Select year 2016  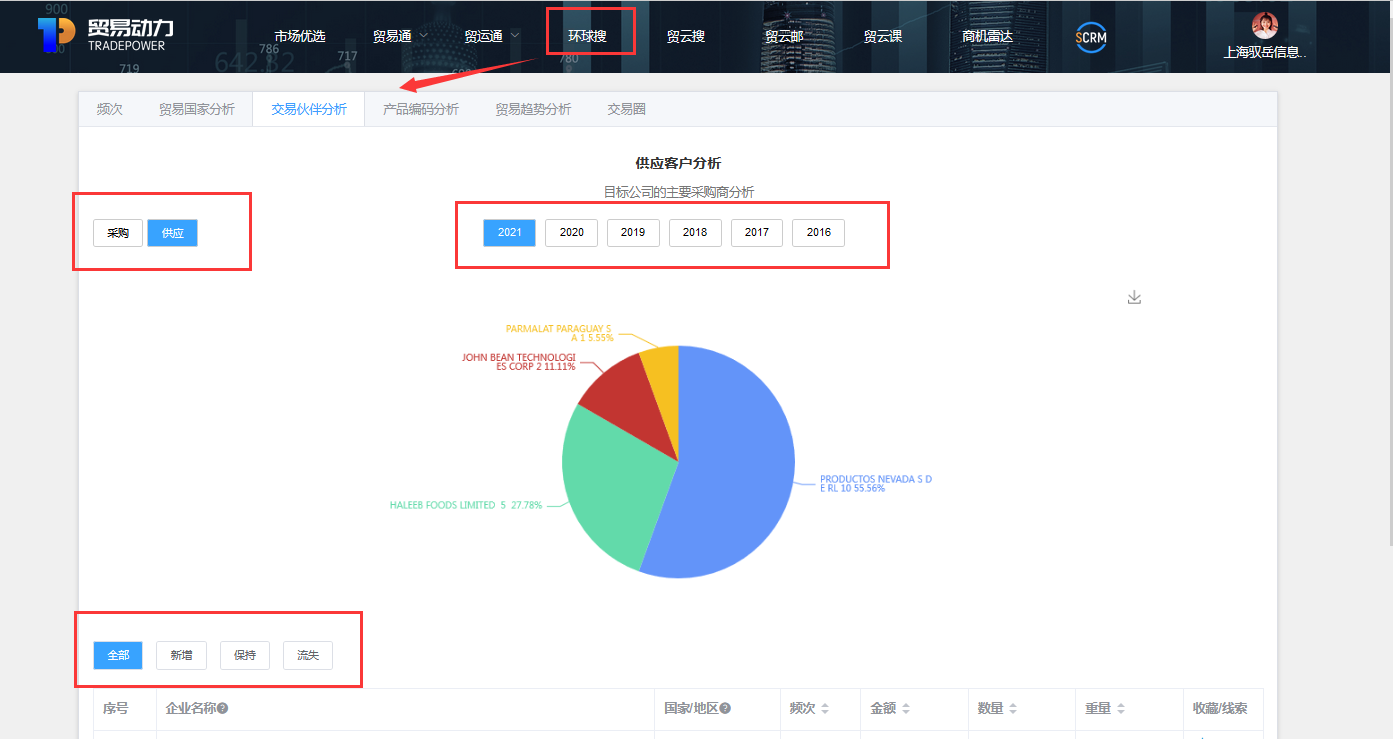[x=818, y=233]
